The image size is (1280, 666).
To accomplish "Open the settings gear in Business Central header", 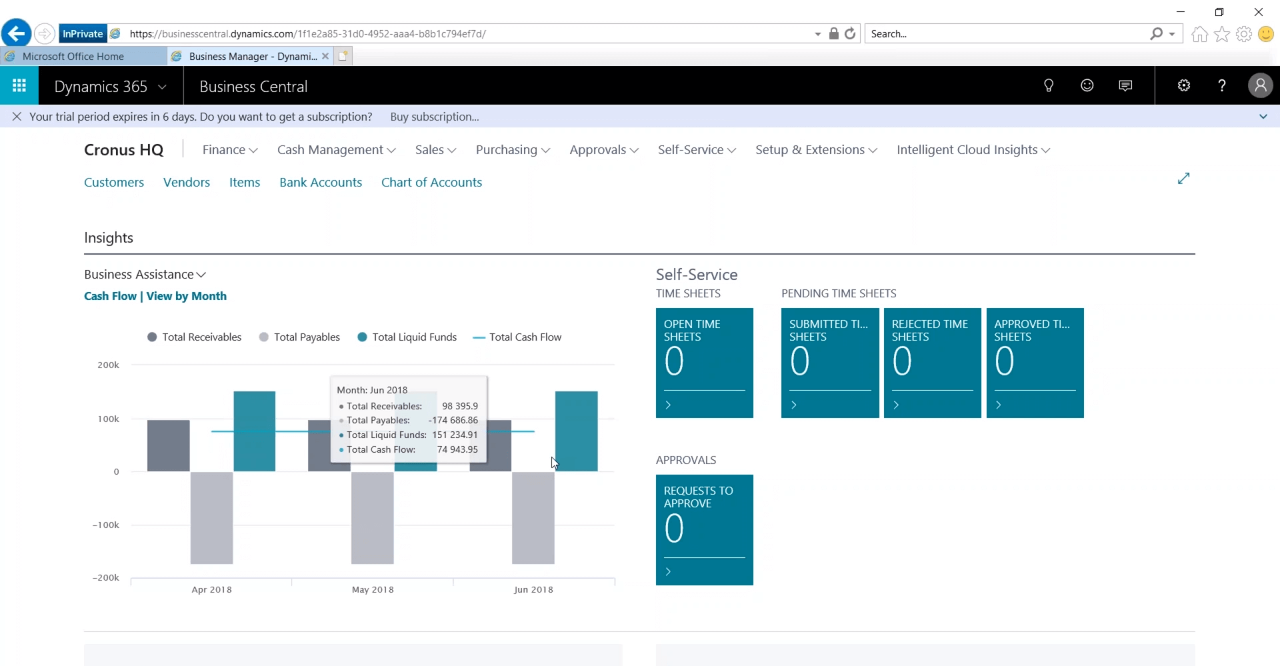I will click(1184, 86).
